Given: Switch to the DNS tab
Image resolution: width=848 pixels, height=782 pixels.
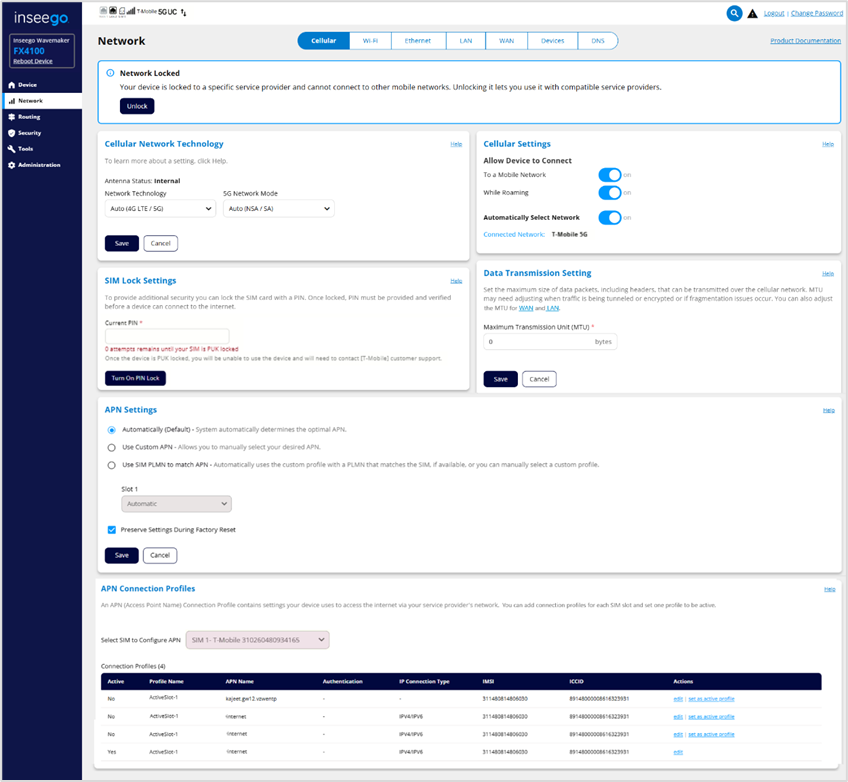Looking at the screenshot, I should (598, 41).
